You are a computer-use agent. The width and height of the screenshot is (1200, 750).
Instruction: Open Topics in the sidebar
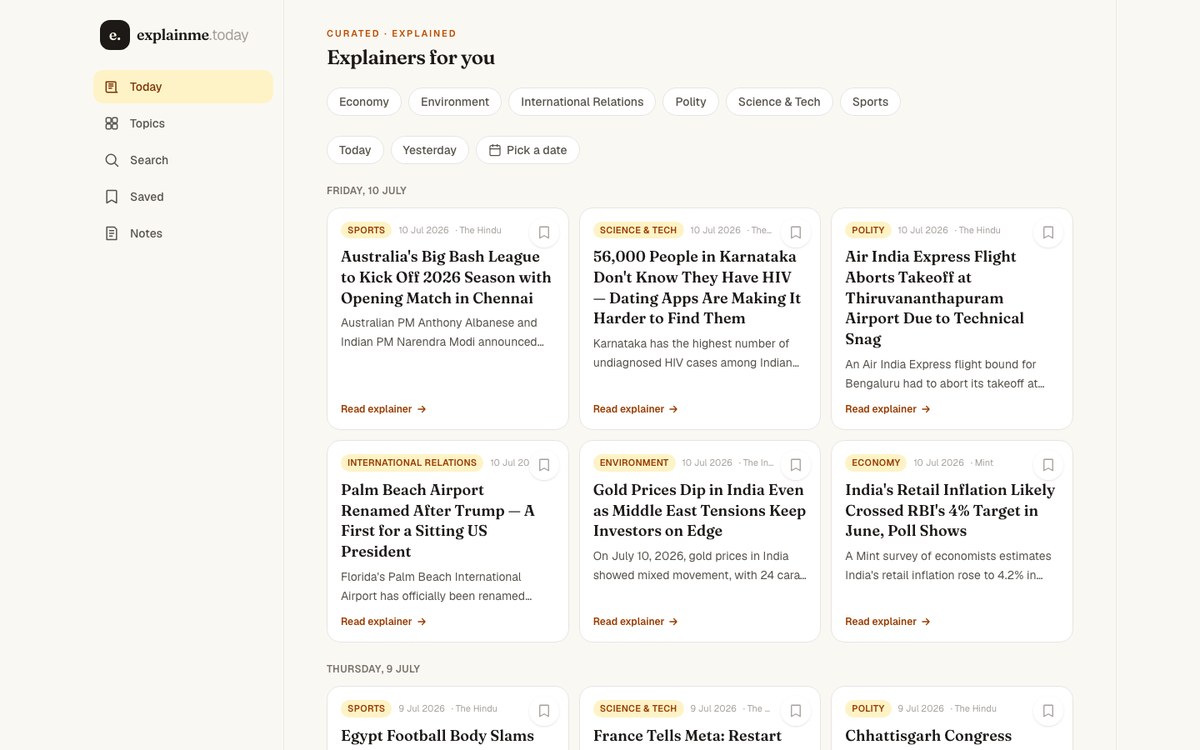[x=183, y=124]
